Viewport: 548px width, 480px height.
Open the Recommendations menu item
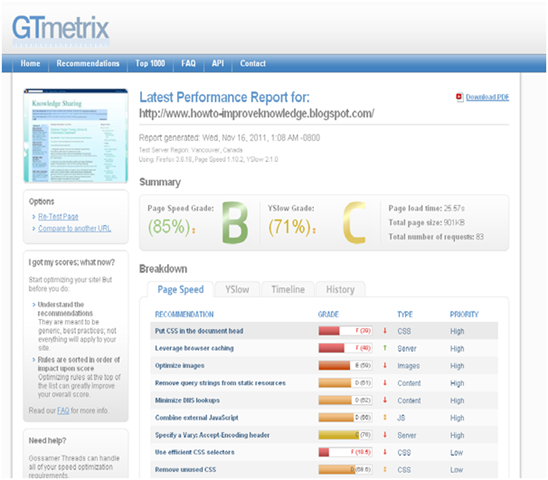pyautogui.click(x=88, y=63)
